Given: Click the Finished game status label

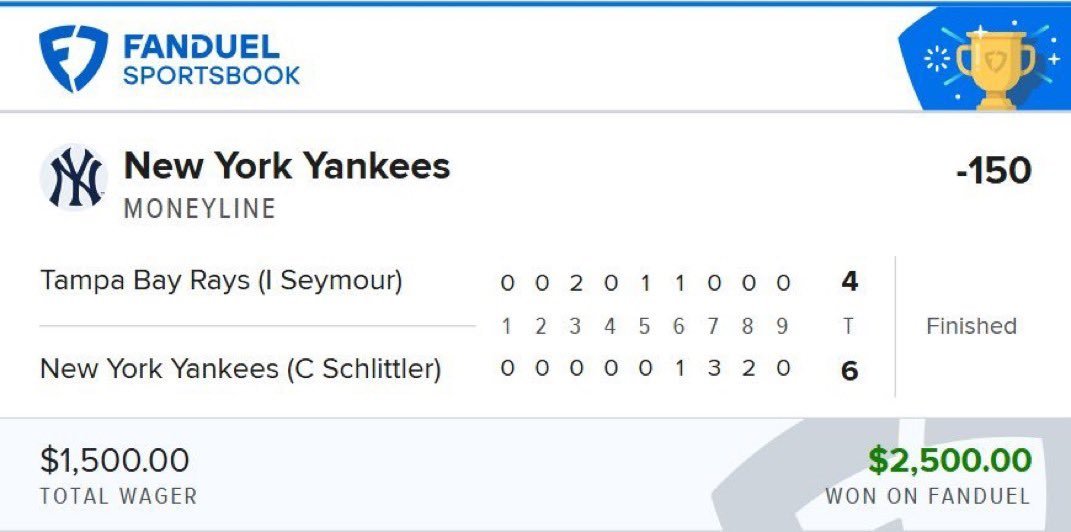Looking at the screenshot, I should tap(971, 326).
